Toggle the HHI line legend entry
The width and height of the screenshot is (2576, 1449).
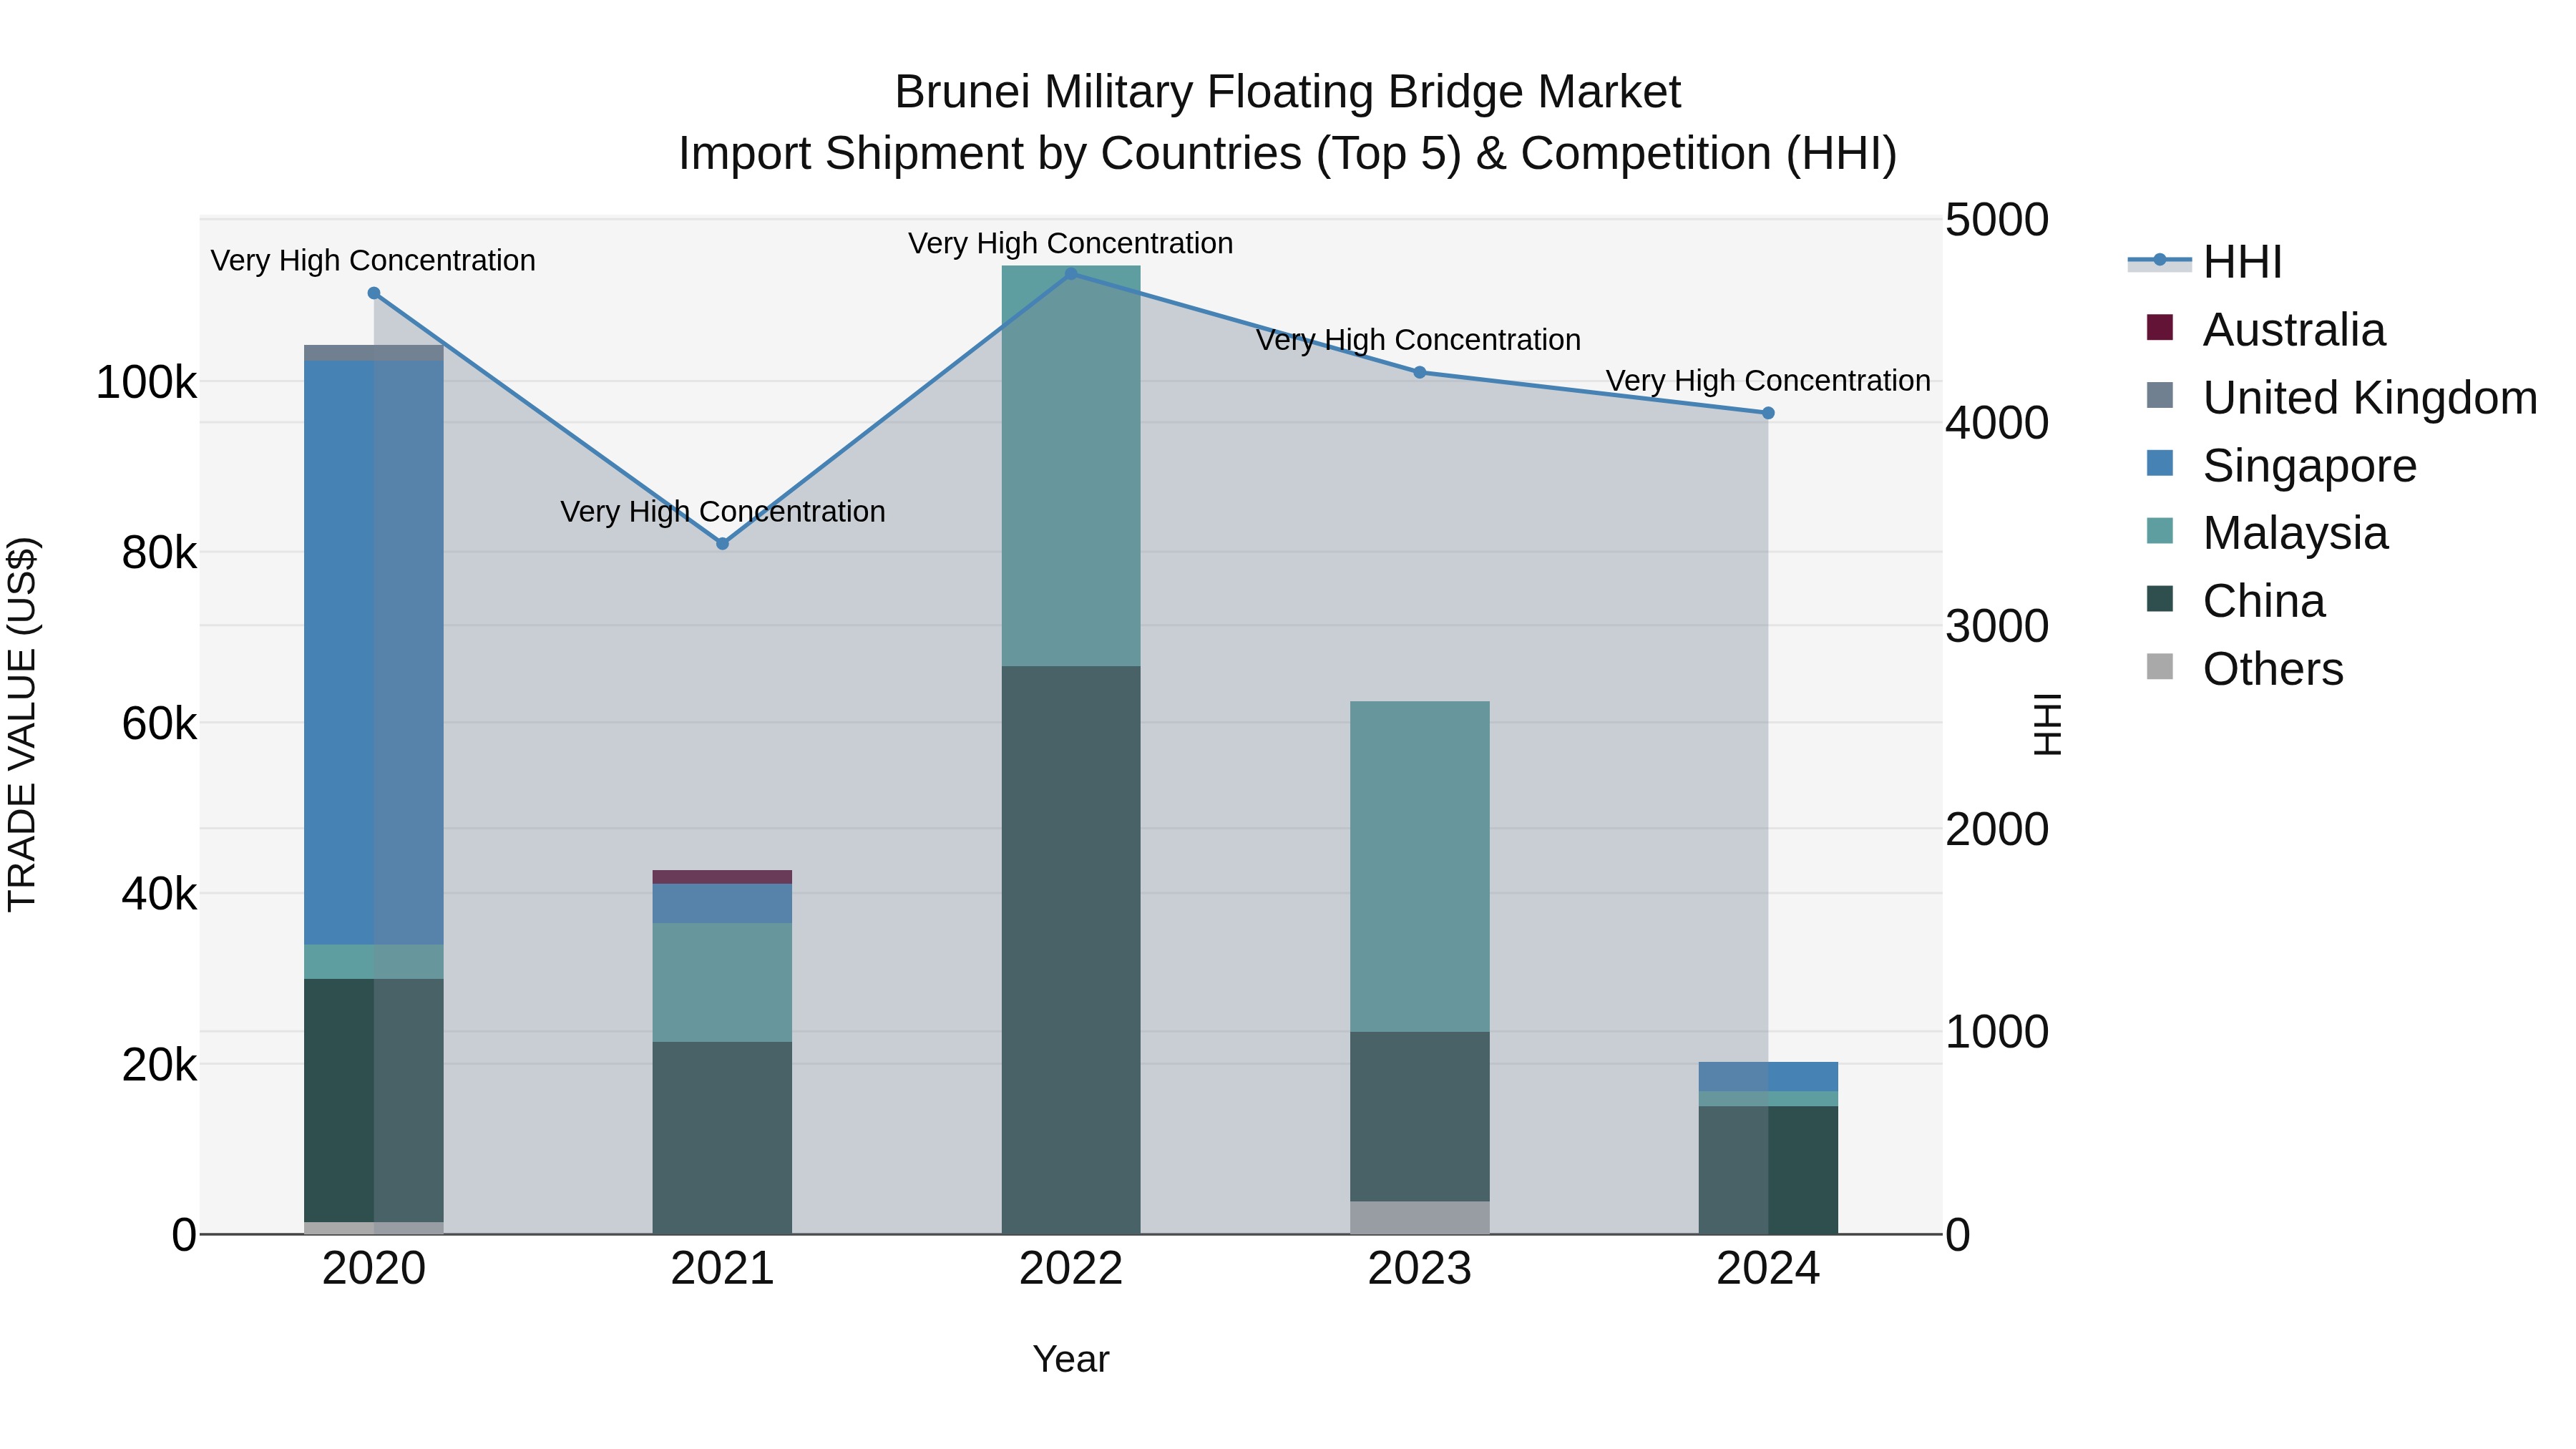pos(2206,262)
